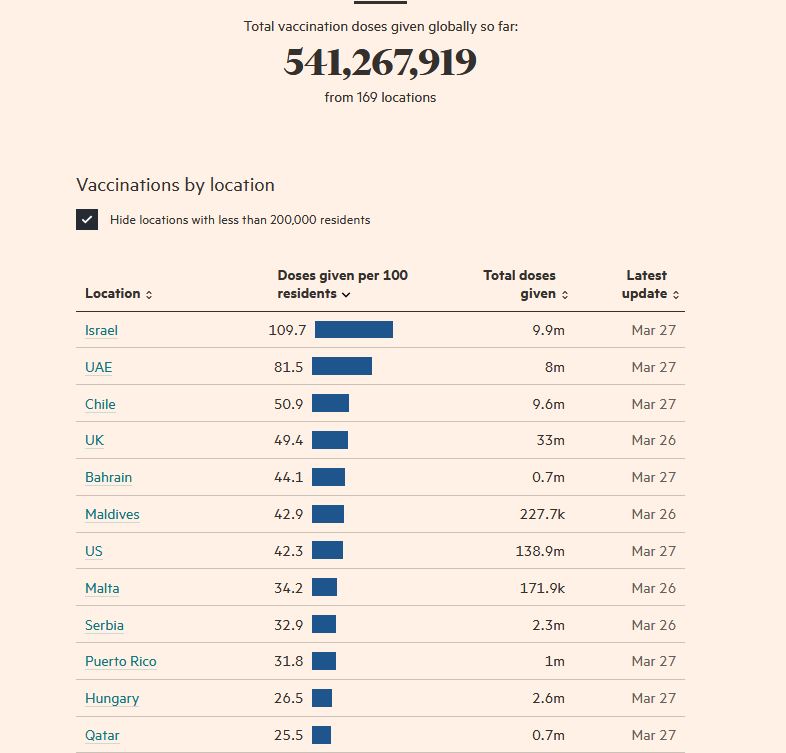Viewport: 786px width, 753px height.
Task: Uncheck Hide locations with less than 200,000 residents
Action: (x=87, y=220)
